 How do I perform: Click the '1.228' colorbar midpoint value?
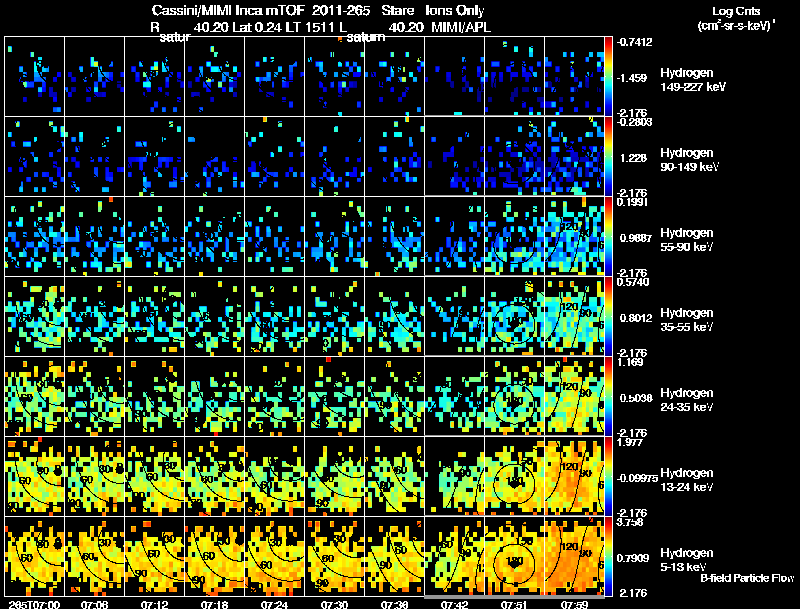[x=633, y=158]
